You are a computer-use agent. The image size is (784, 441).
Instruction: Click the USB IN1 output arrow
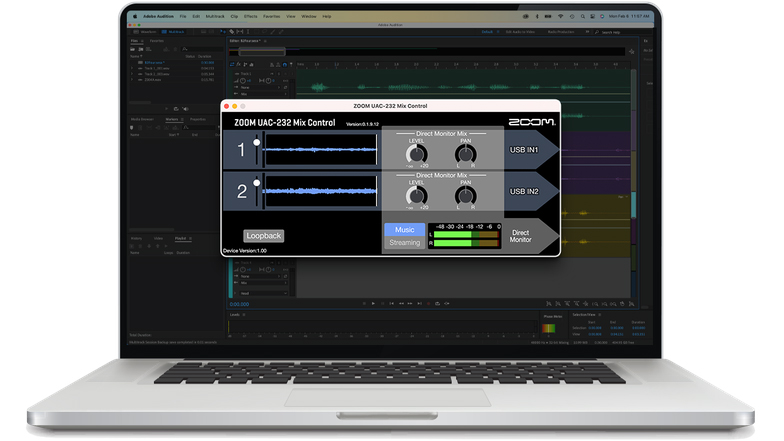tap(530, 150)
